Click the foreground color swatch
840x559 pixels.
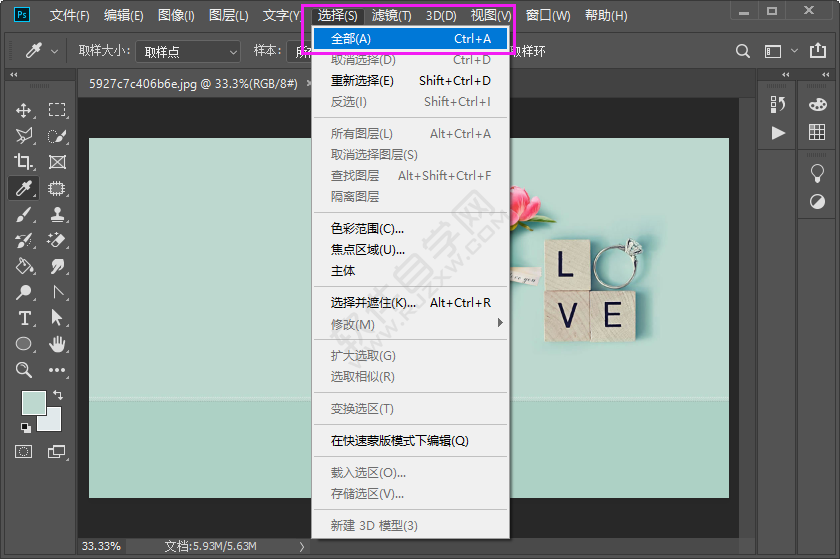33,402
